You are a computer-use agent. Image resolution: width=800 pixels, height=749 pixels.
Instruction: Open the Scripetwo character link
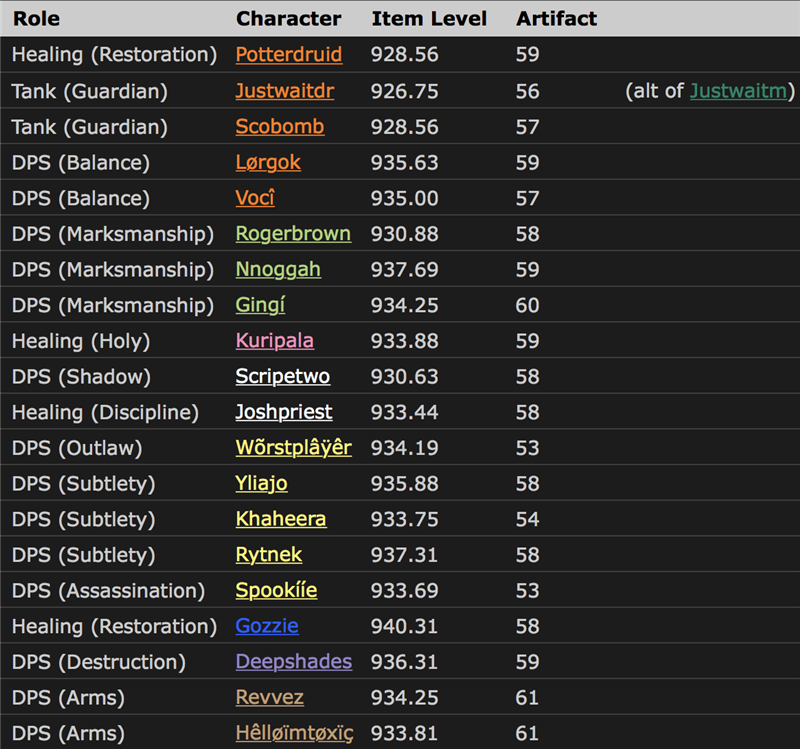click(x=283, y=377)
